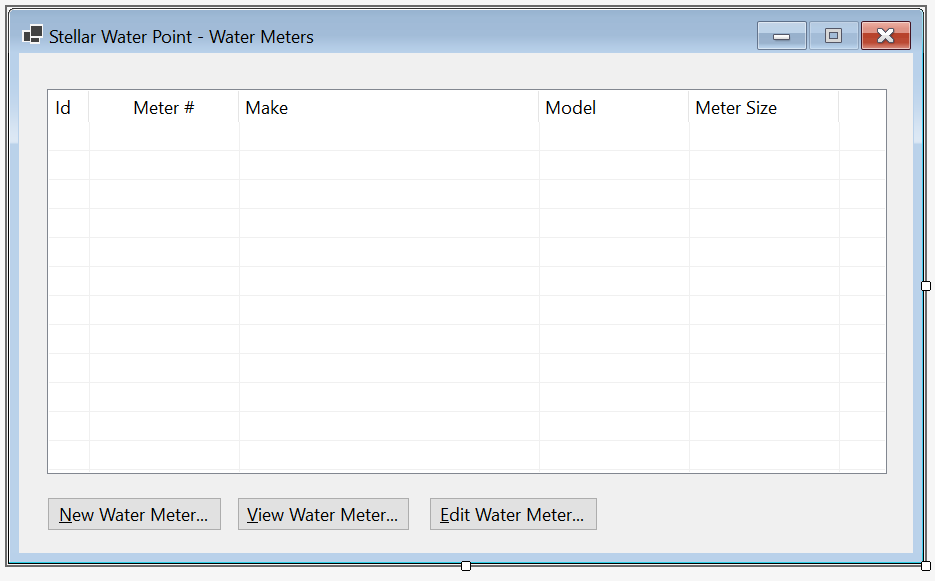Viewport: 935px width, 581px height.
Task: Click the New Water Meter button
Action: (134, 514)
